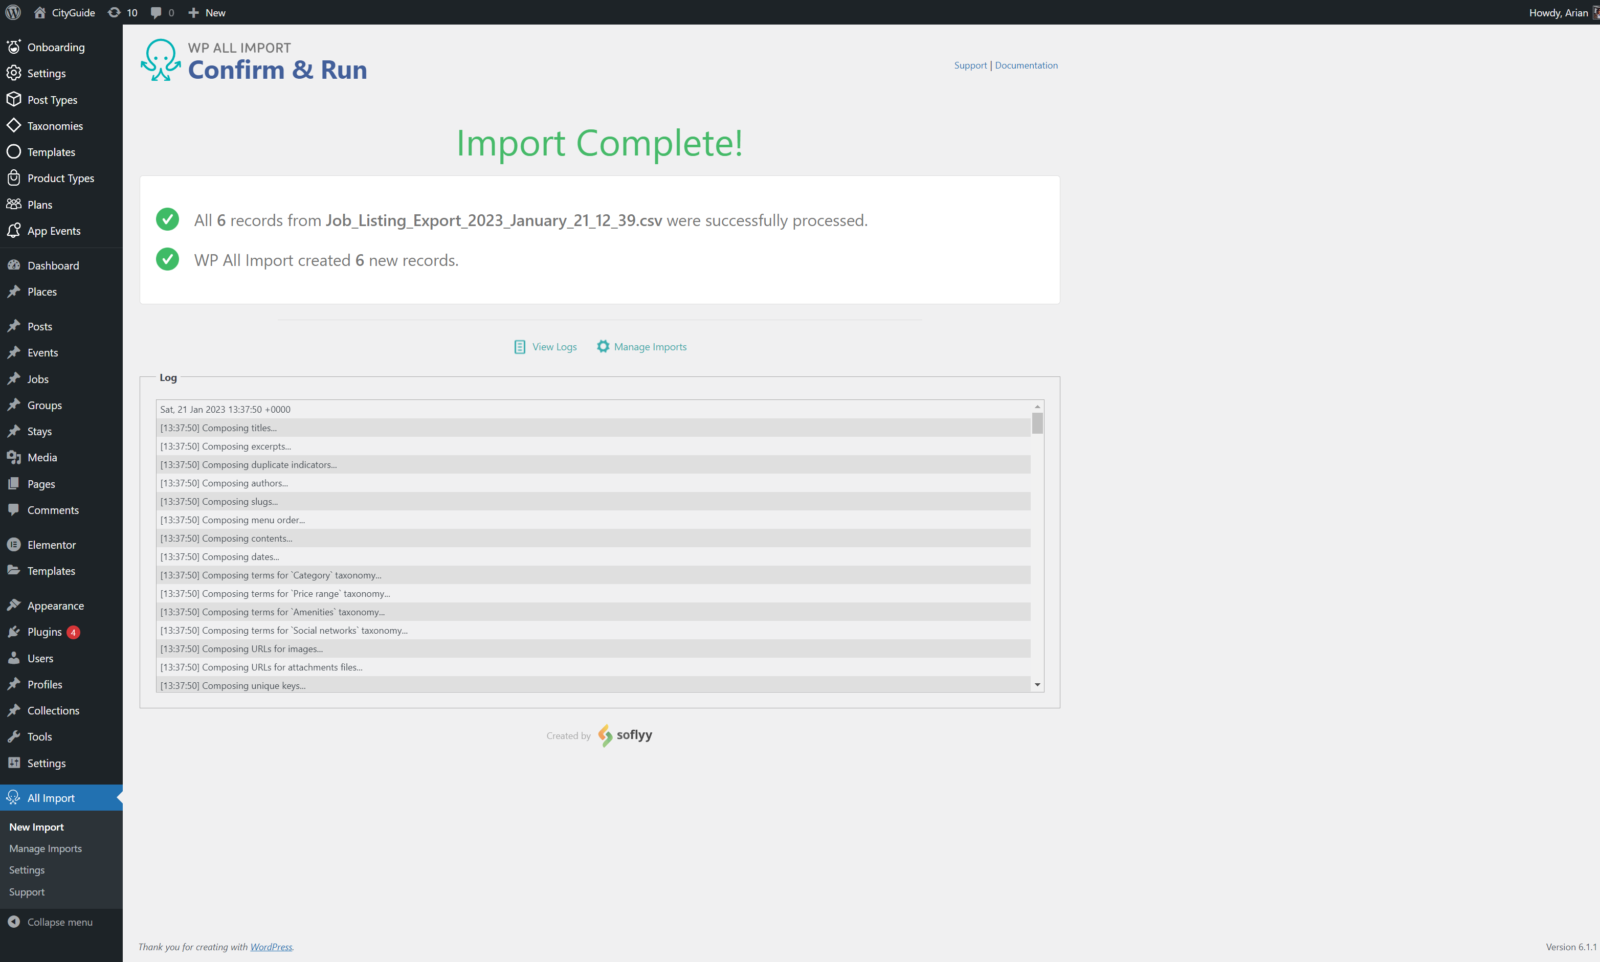
Task: Collapse the WordPress admin menu
Action: pyautogui.click(x=50, y=921)
